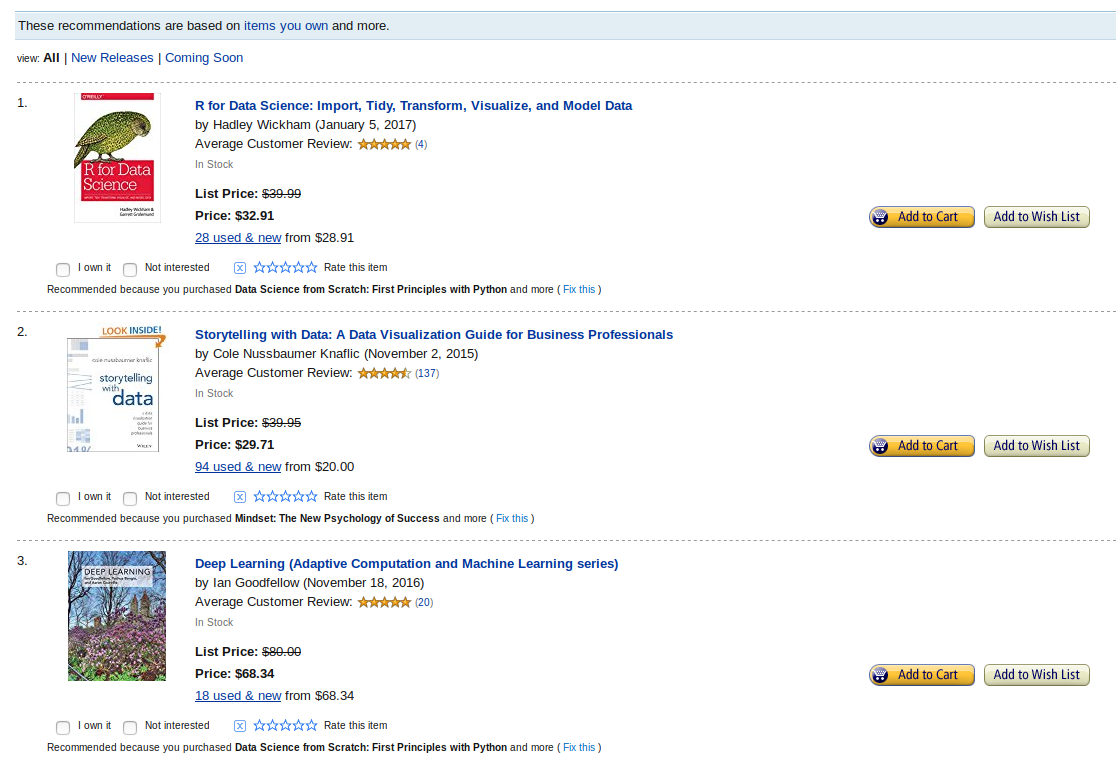Click the X beside Storytelling with Data rating stars

239,496
